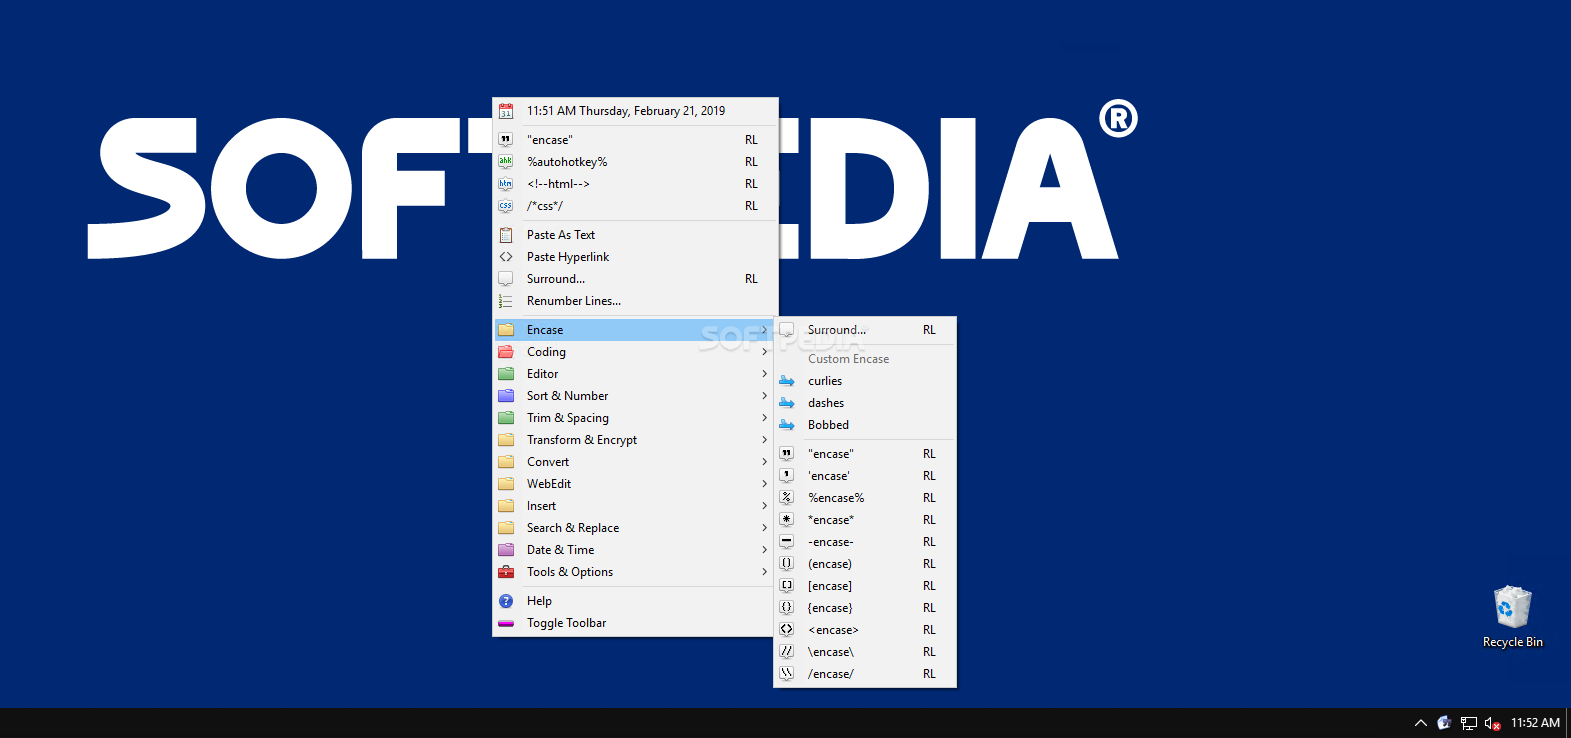Click the clipboard icon for Paste As Text
The width and height of the screenshot is (1571, 738).
(506, 235)
